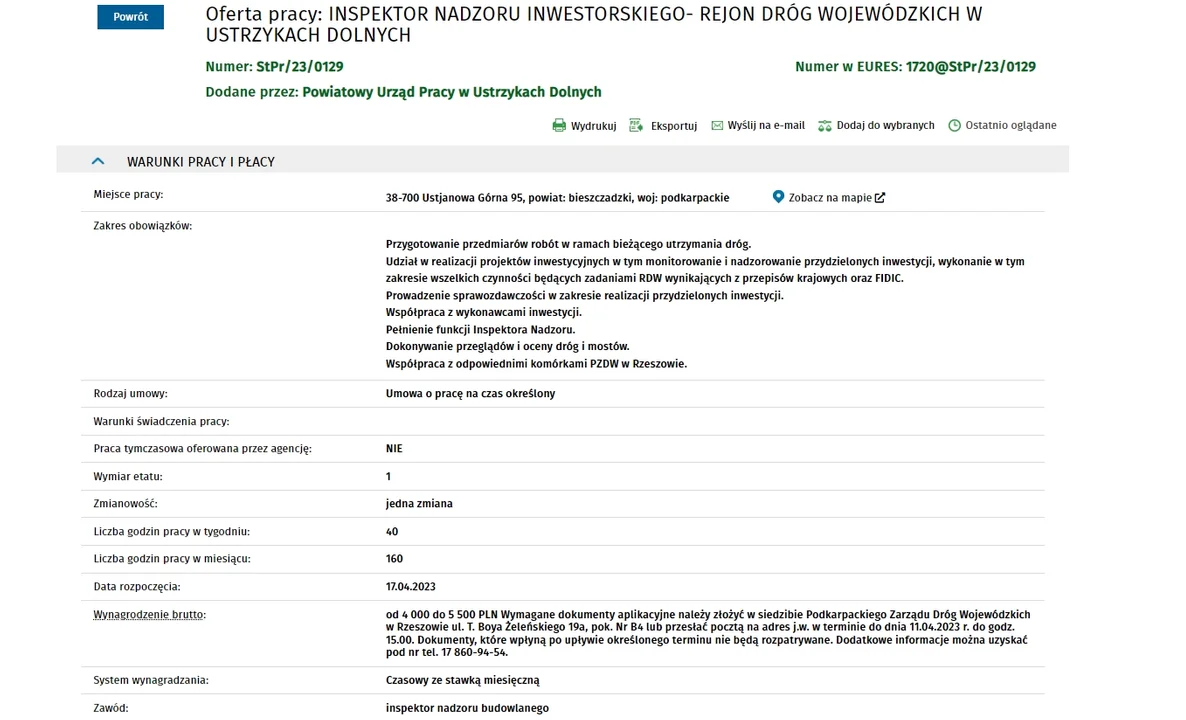The width and height of the screenshot is (1186, 720).
Task: Click the envelope icon for e-mail sending
Action: (x=717, y=126)
